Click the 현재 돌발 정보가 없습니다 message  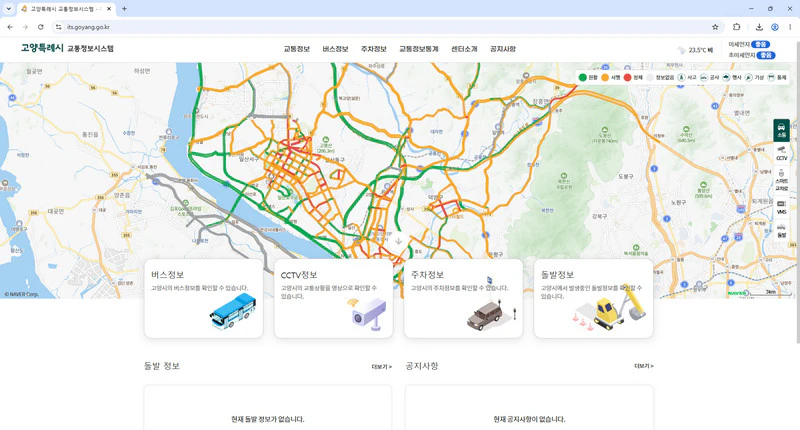[267, 419]
